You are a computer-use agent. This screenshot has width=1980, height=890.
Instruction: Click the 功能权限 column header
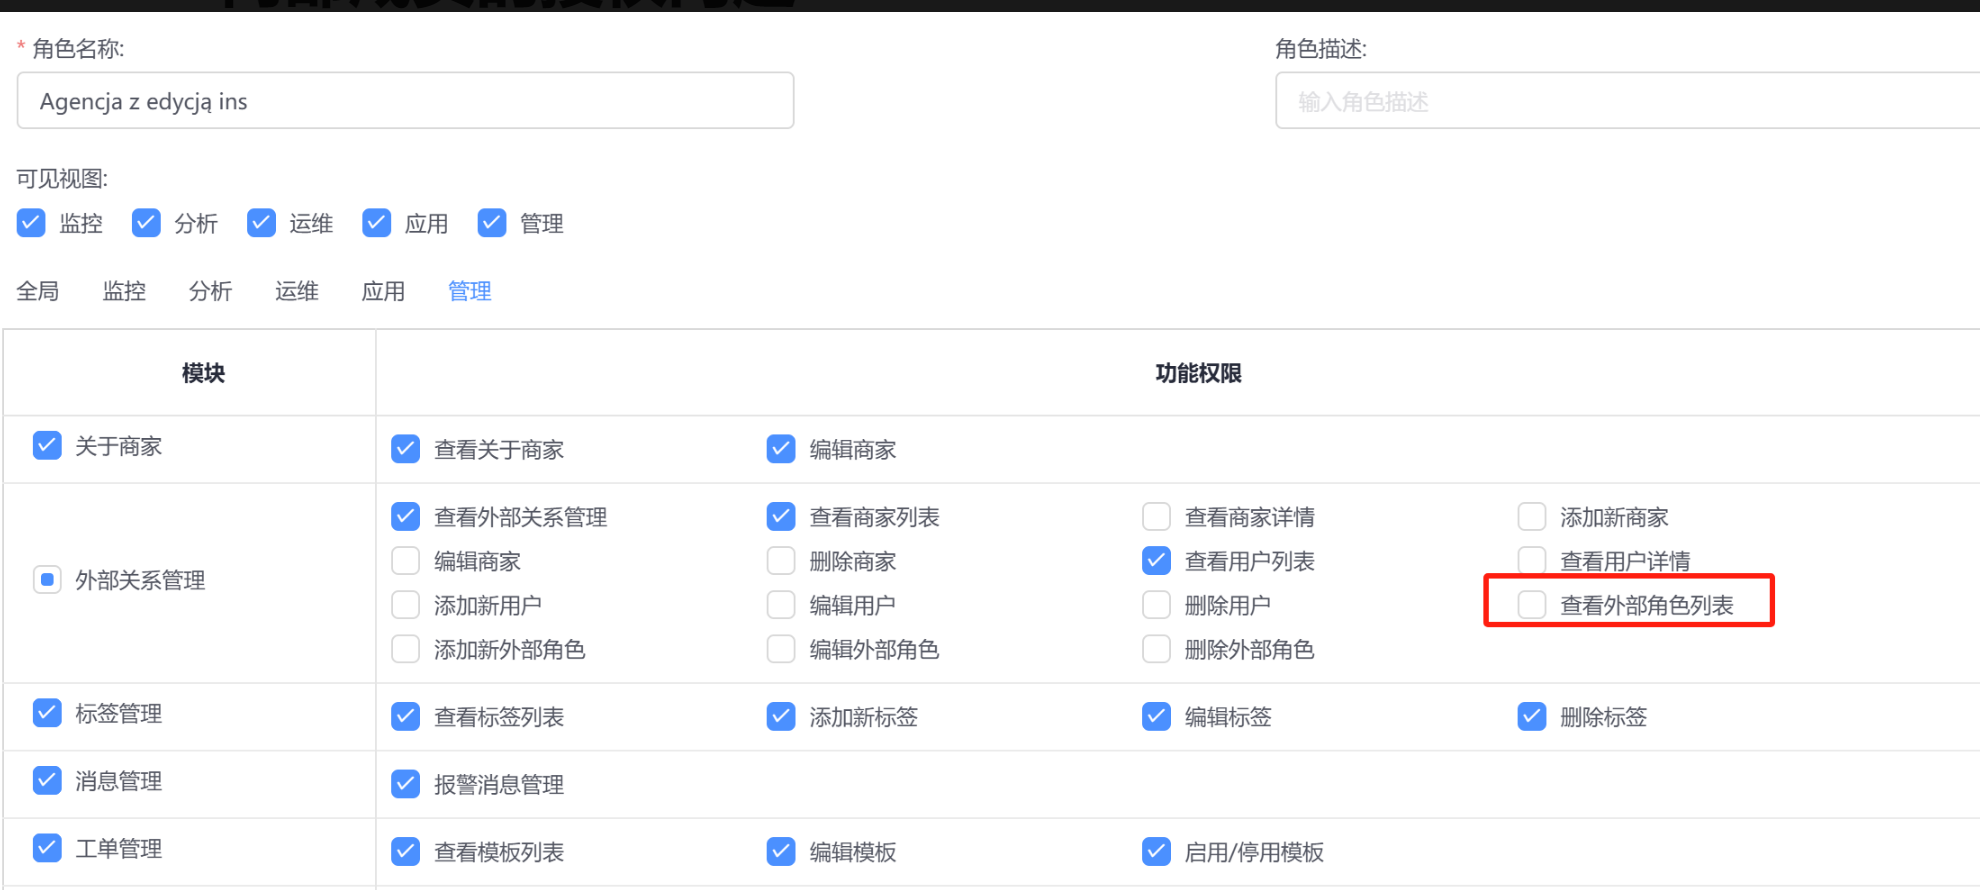click(1198, 373)
